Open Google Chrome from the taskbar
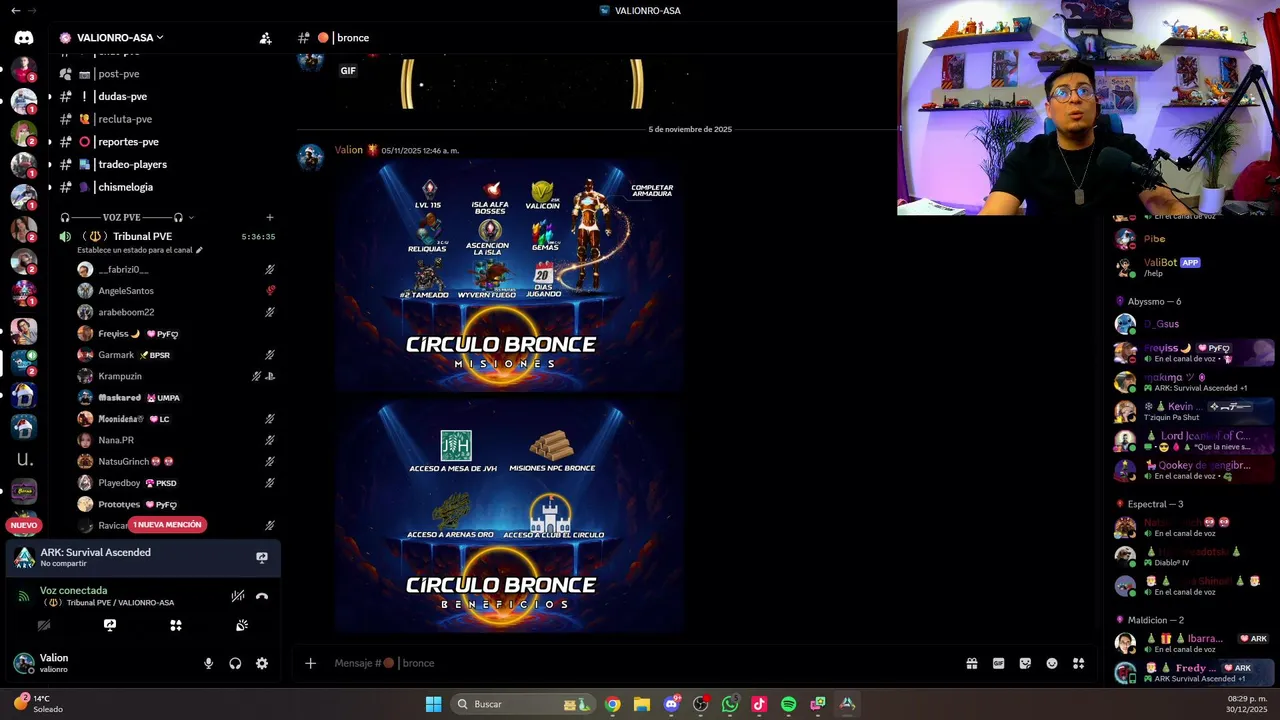The width and height of the screenshot is (1280, 720). (x=612, y=704)
